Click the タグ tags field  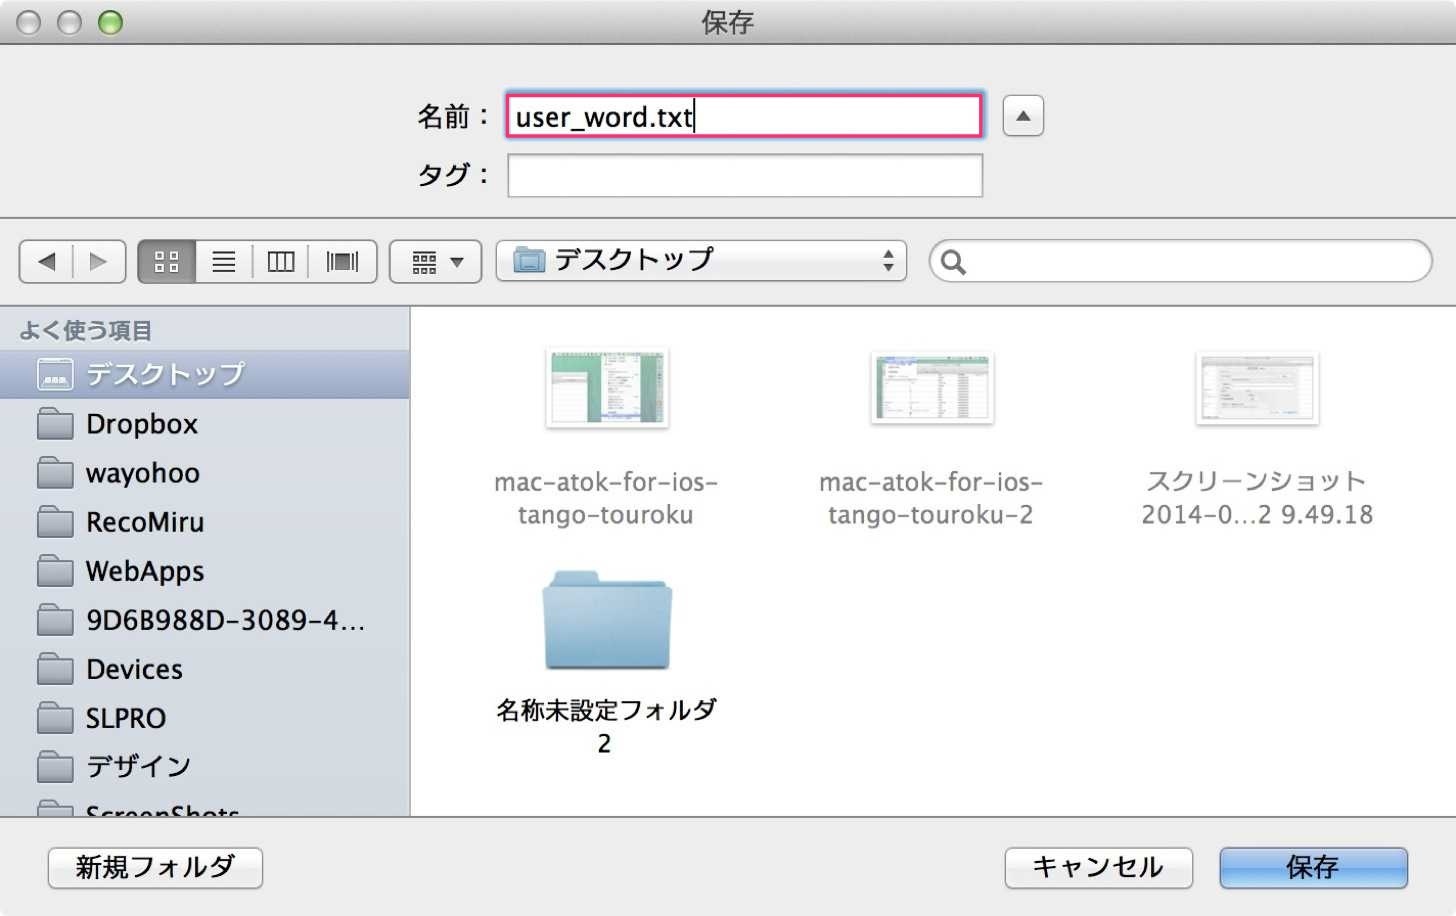(744, 175)
